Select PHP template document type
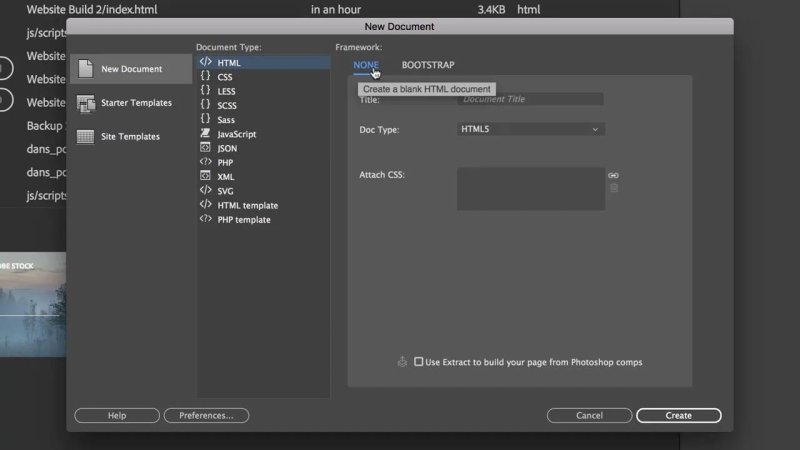Image resolution: width=800 pixels, height=450 pixels. (264, 220)
